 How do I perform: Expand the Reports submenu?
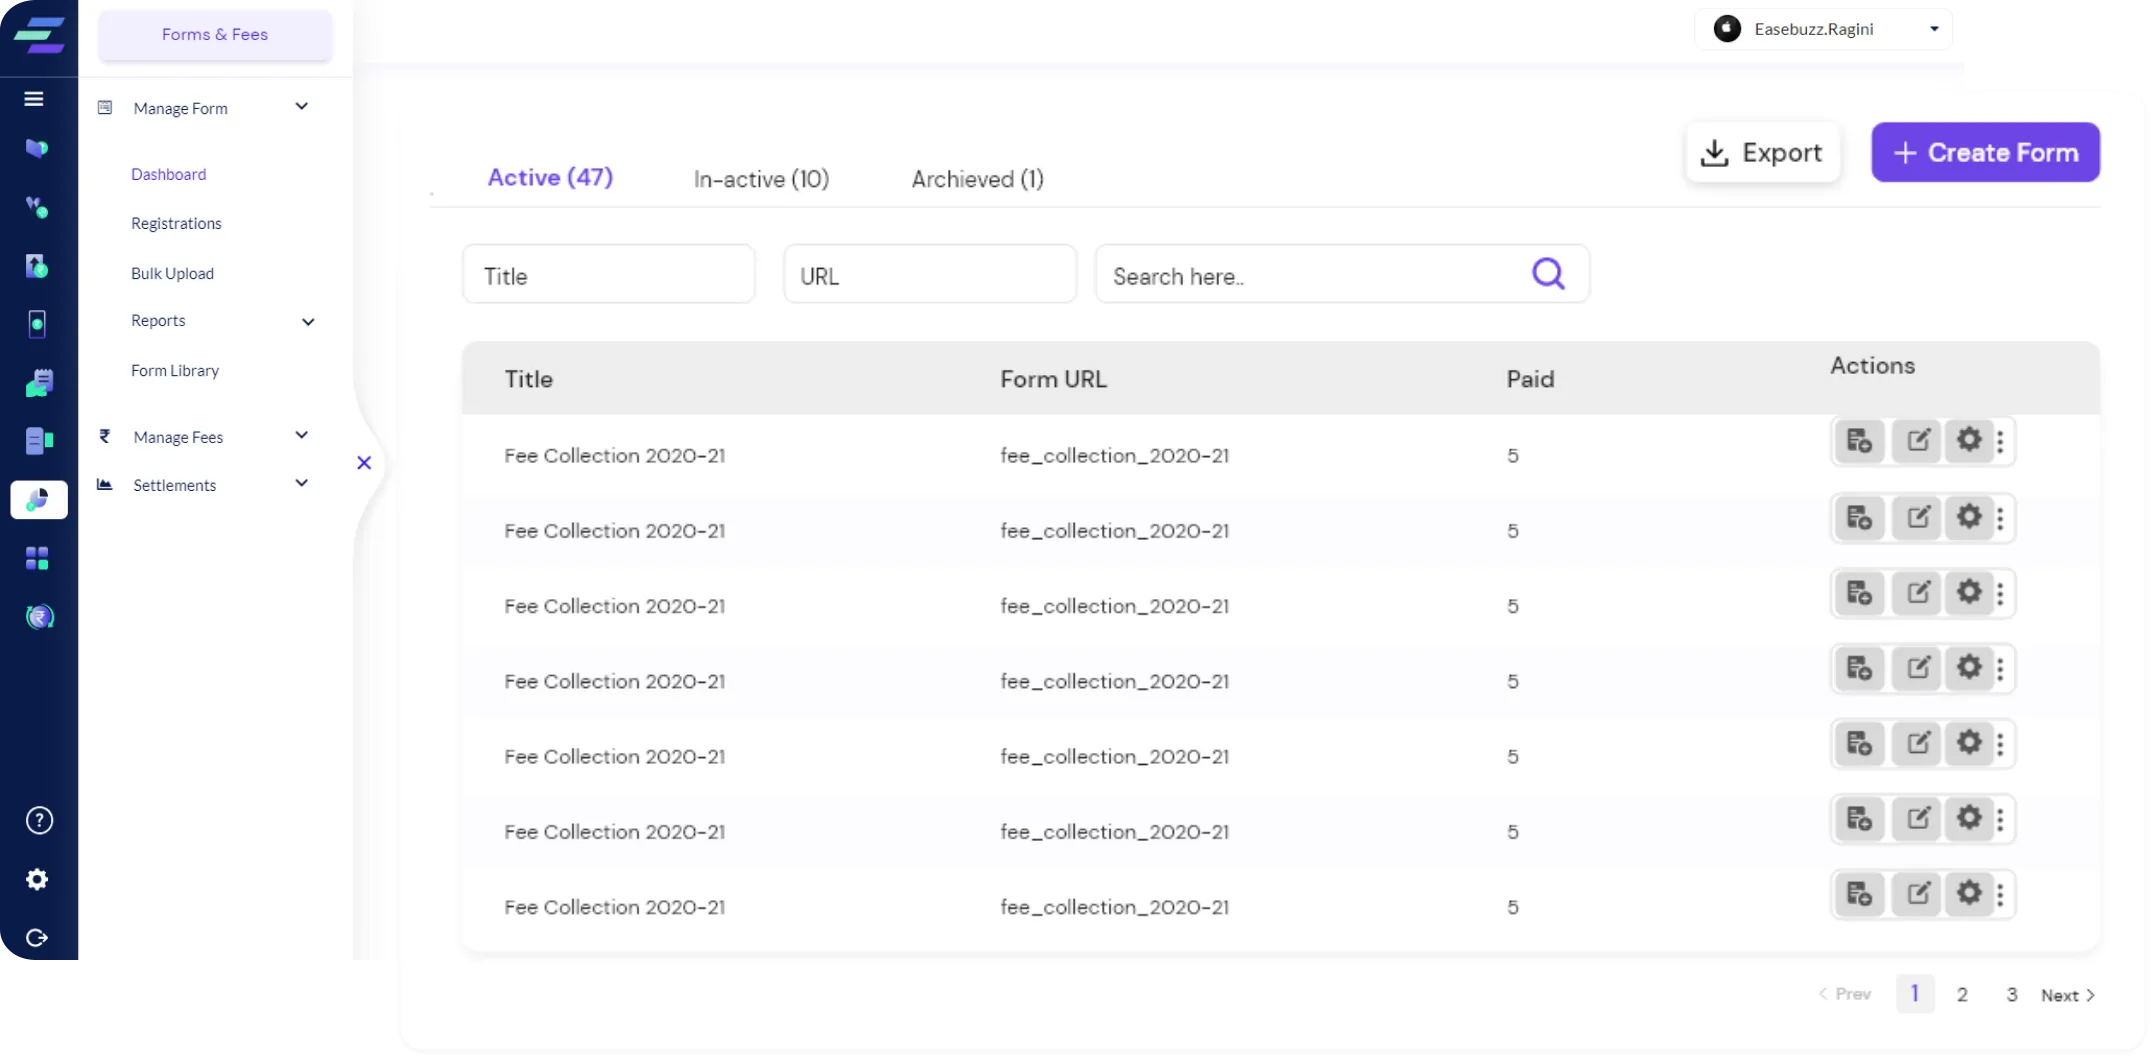point(308,321)
